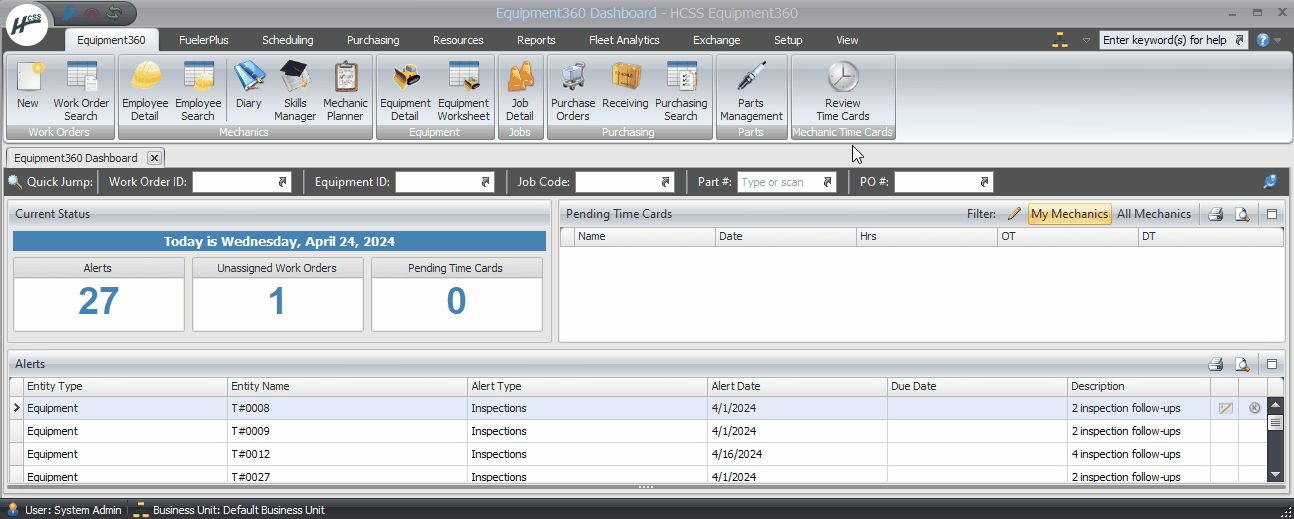Image resolution: width=1294 pixels, height=519 pixels.
Task: Launch the Skills Manager
Action: pyautogui.click(x=295, y=90)
